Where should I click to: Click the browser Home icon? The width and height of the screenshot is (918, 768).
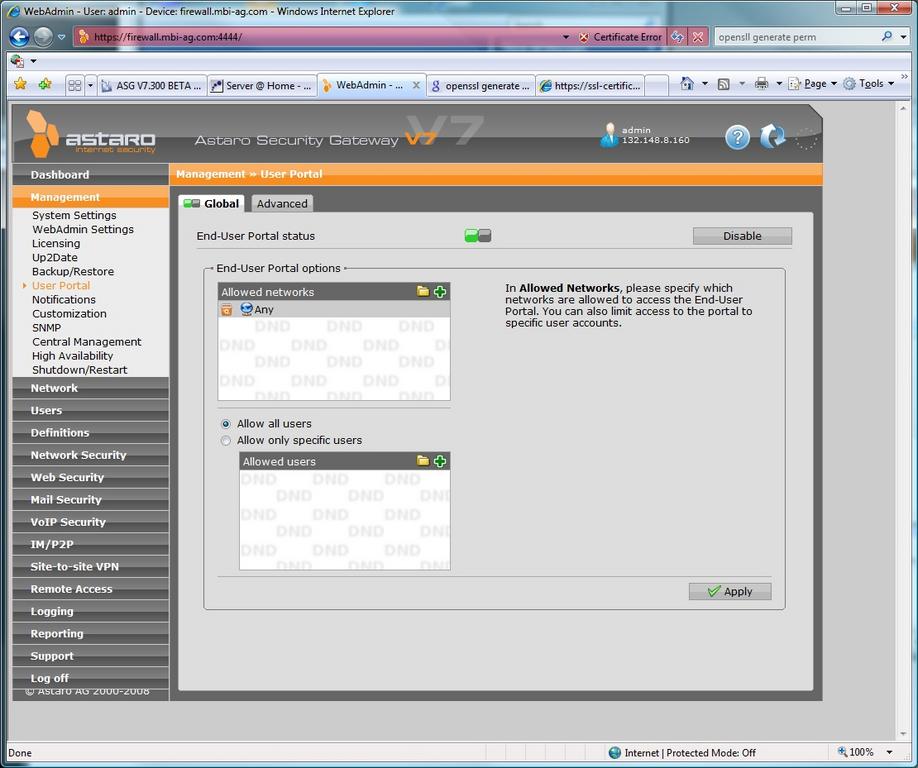coord(687,84)
